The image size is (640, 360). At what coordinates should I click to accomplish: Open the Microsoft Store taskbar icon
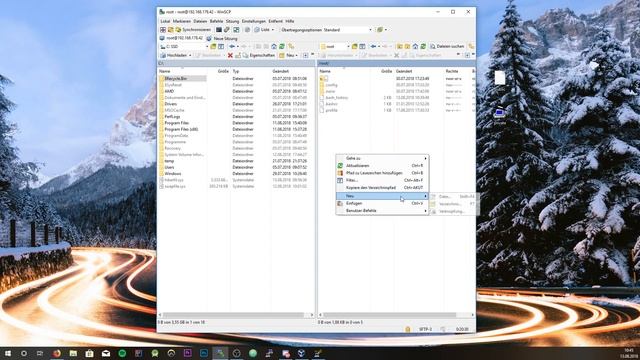[x=89, y=353]
